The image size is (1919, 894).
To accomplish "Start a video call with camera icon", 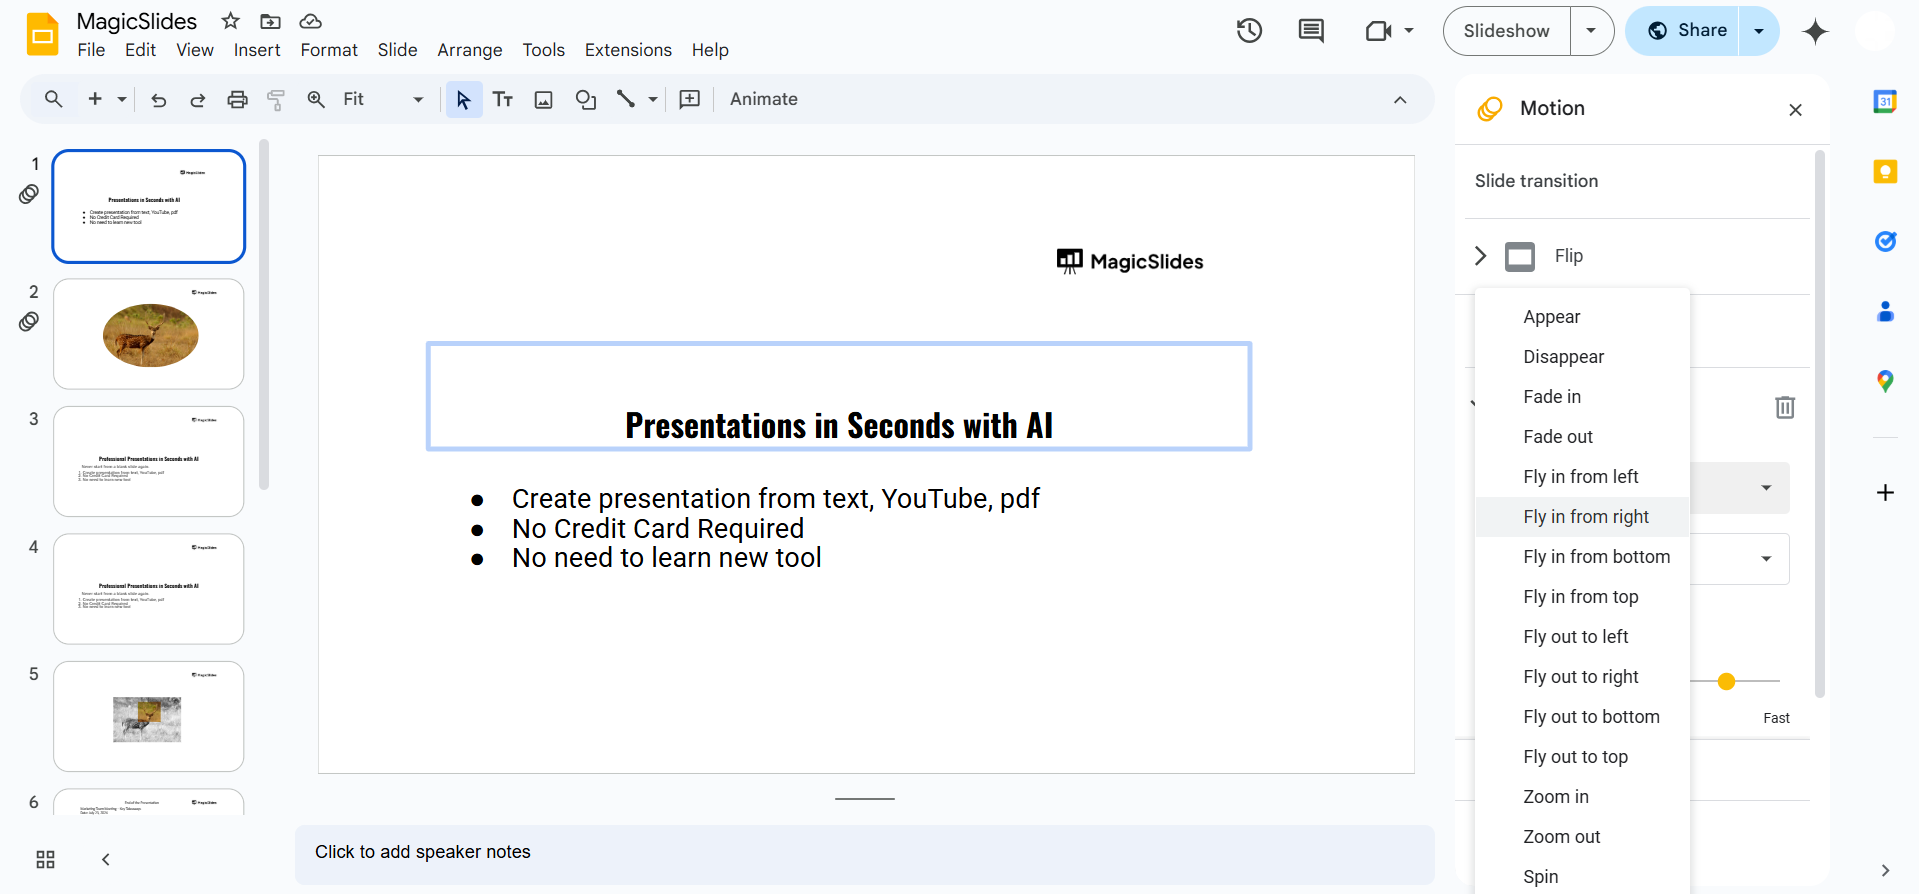I will [x=1378, y=31].
